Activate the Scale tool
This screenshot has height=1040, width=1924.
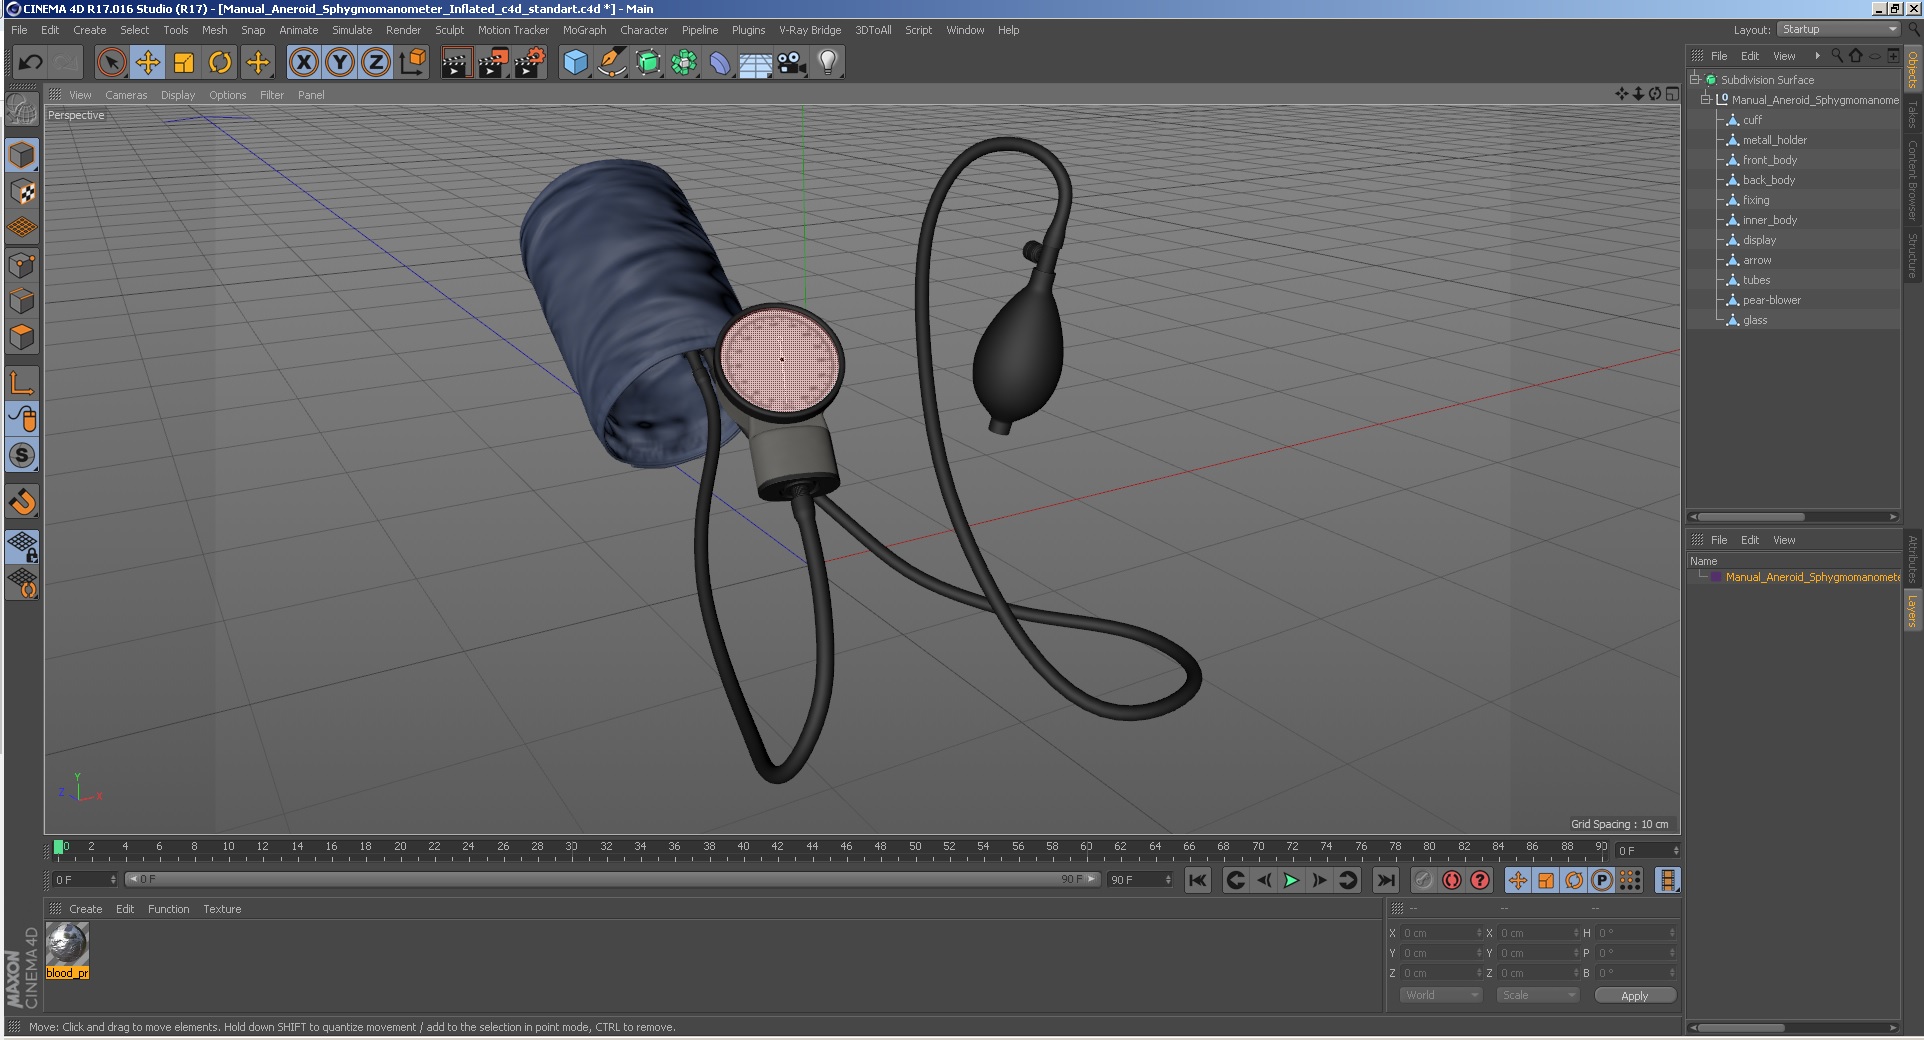click(x=184, y=63)
